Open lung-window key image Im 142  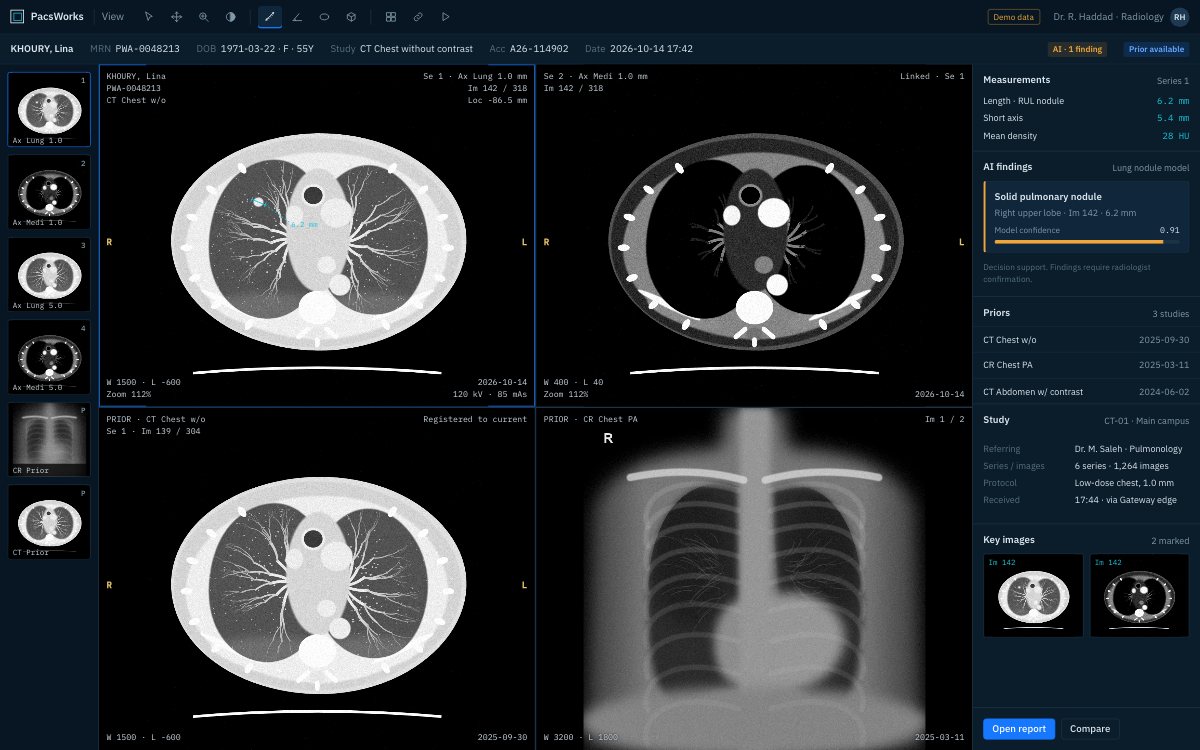coord(1033,596)
